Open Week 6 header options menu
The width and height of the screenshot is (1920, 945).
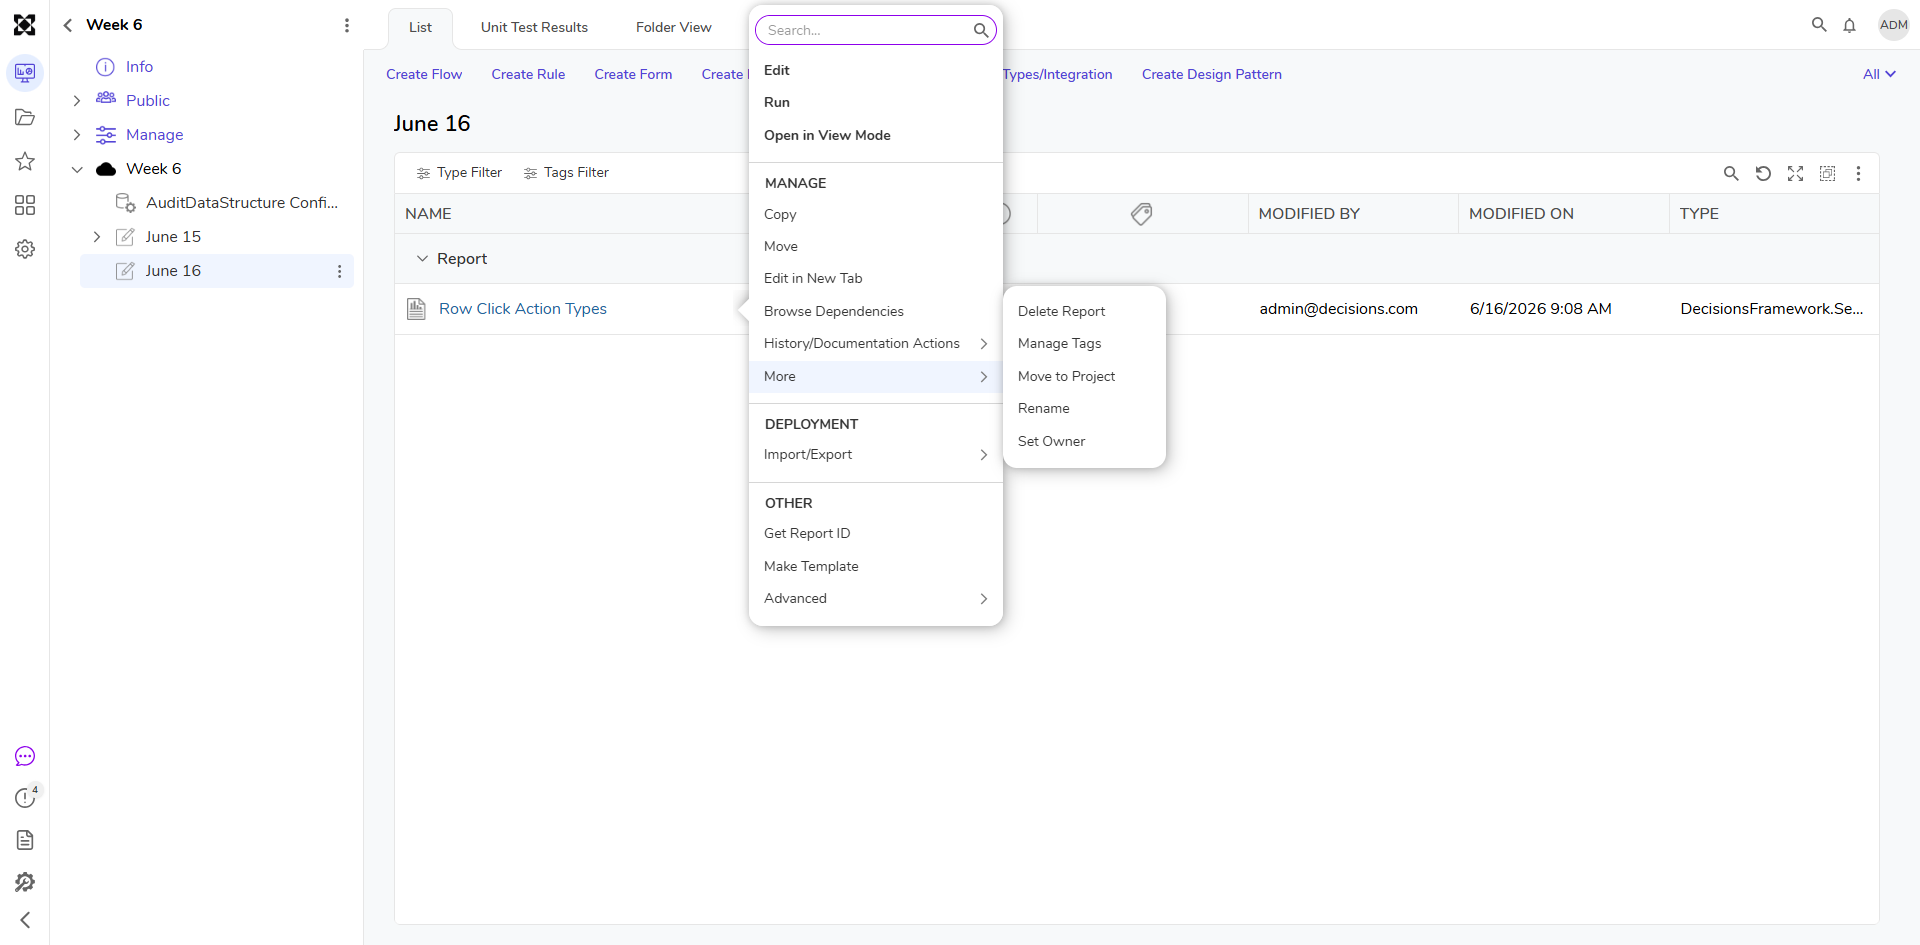pyautogui.click(x=347, y=25)
